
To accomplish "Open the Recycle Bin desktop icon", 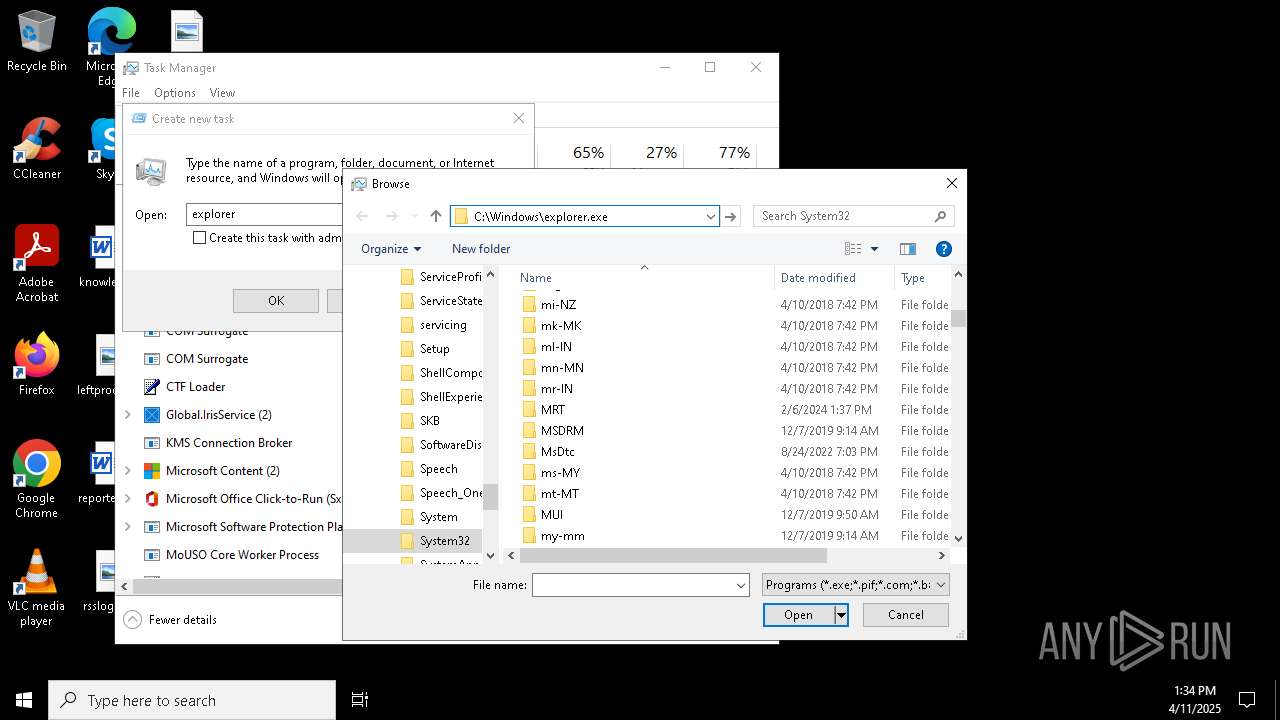I will [x=37, y=42].
